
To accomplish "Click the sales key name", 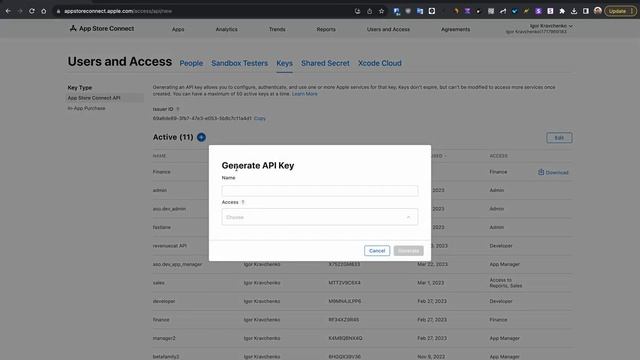I will pyautogui.click(x=159, y=283).
